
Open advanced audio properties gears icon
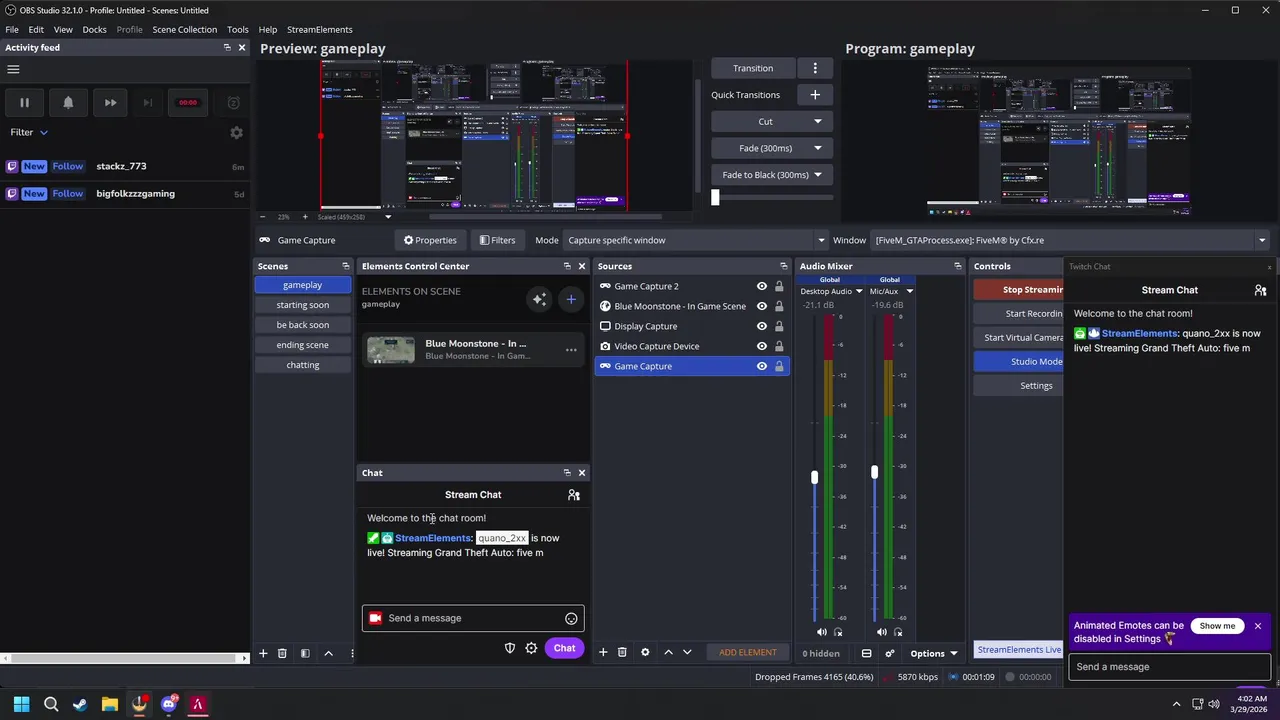889,653
